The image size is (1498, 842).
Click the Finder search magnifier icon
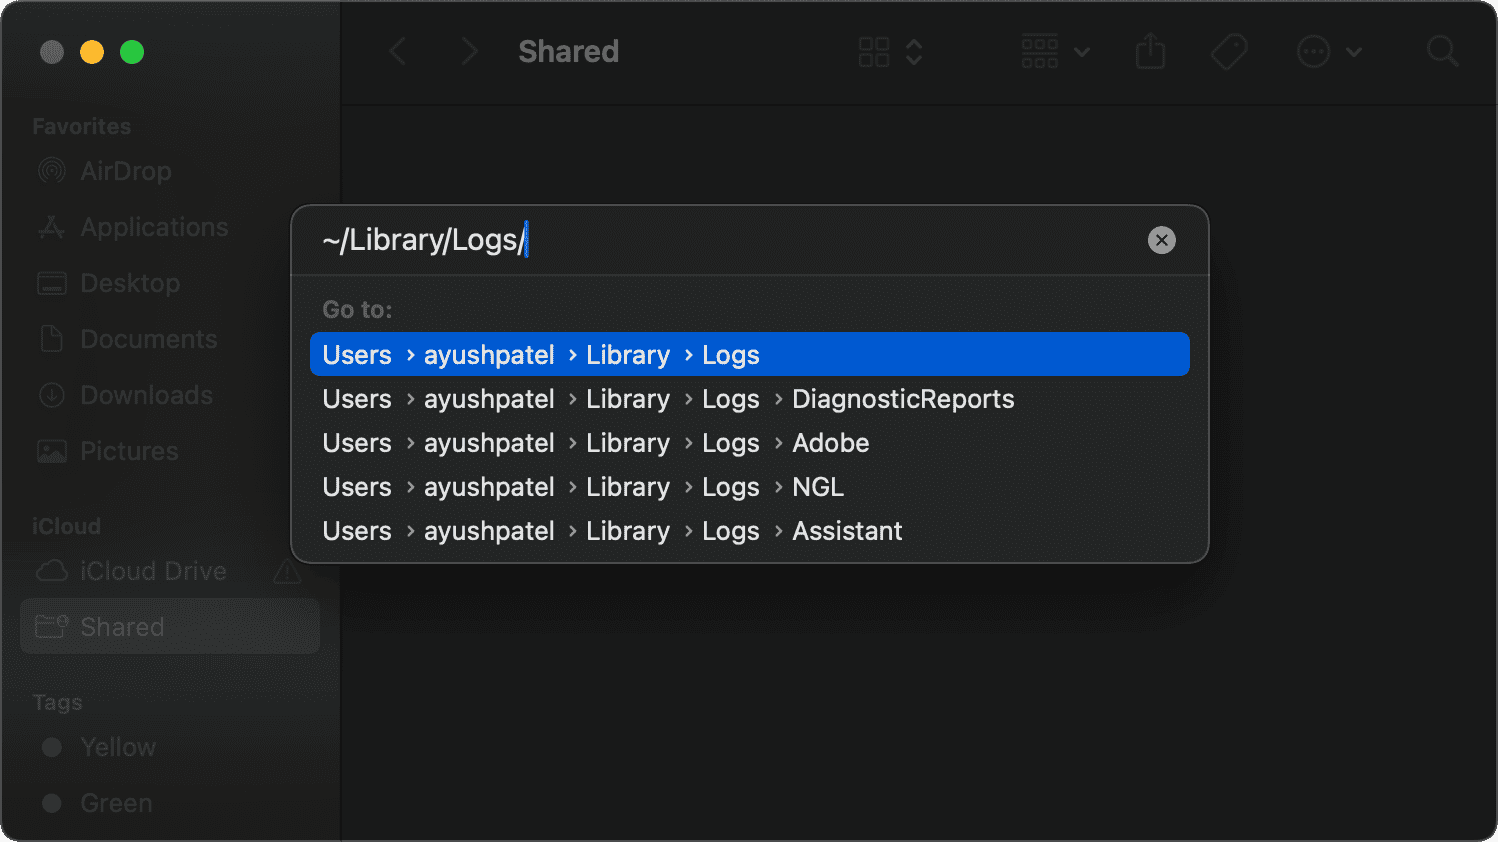point(1441,52)
